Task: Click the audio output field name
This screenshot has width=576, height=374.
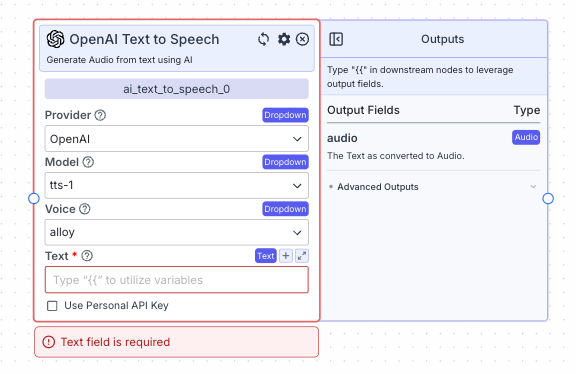Action: tap(342, 138)
